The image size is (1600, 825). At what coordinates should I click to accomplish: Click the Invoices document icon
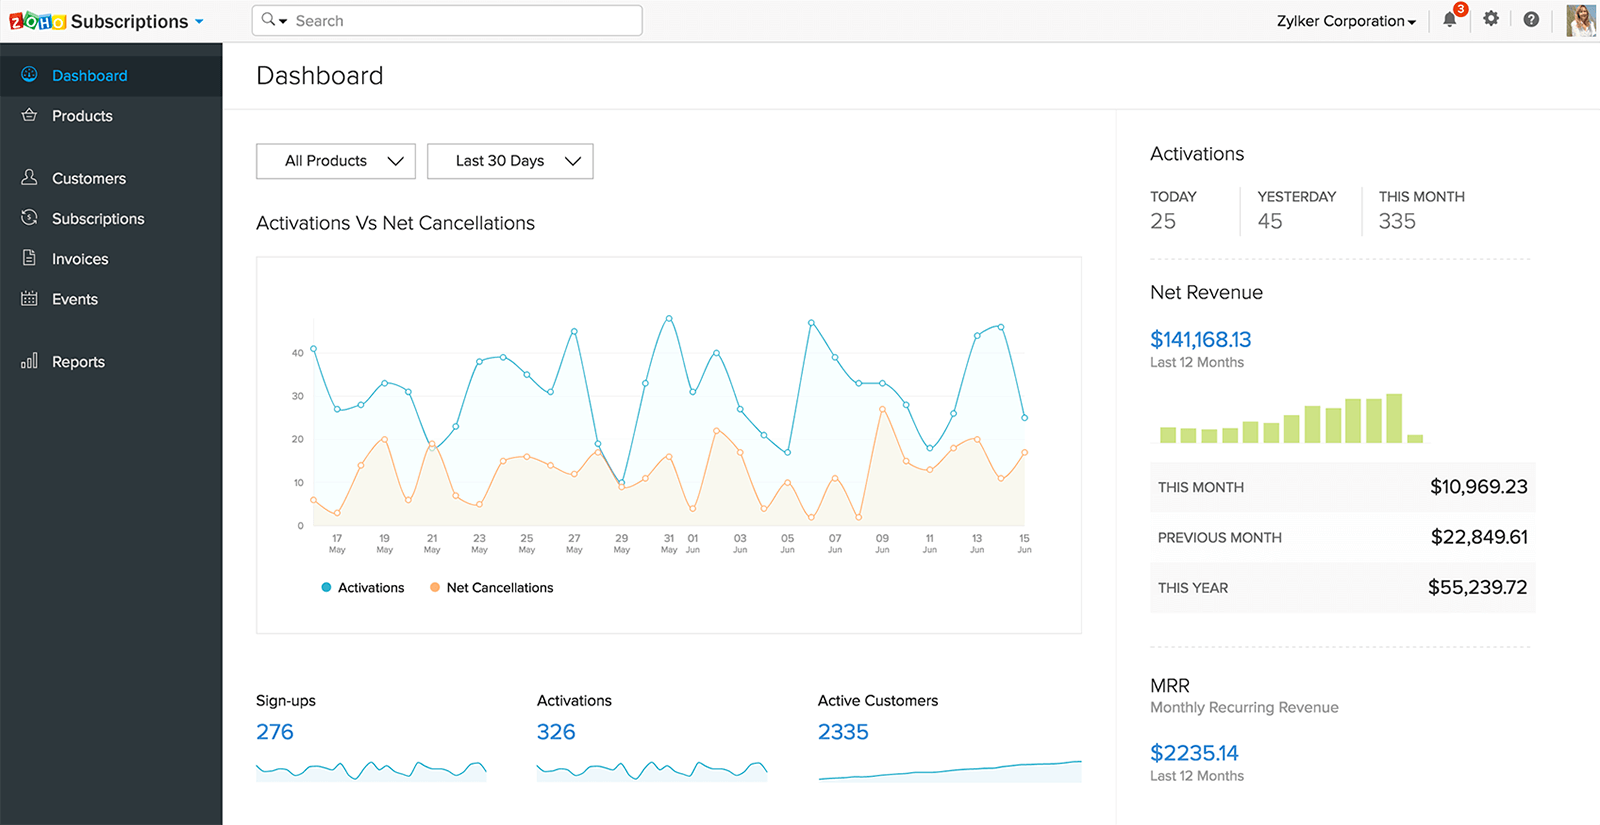pos(29,258)
